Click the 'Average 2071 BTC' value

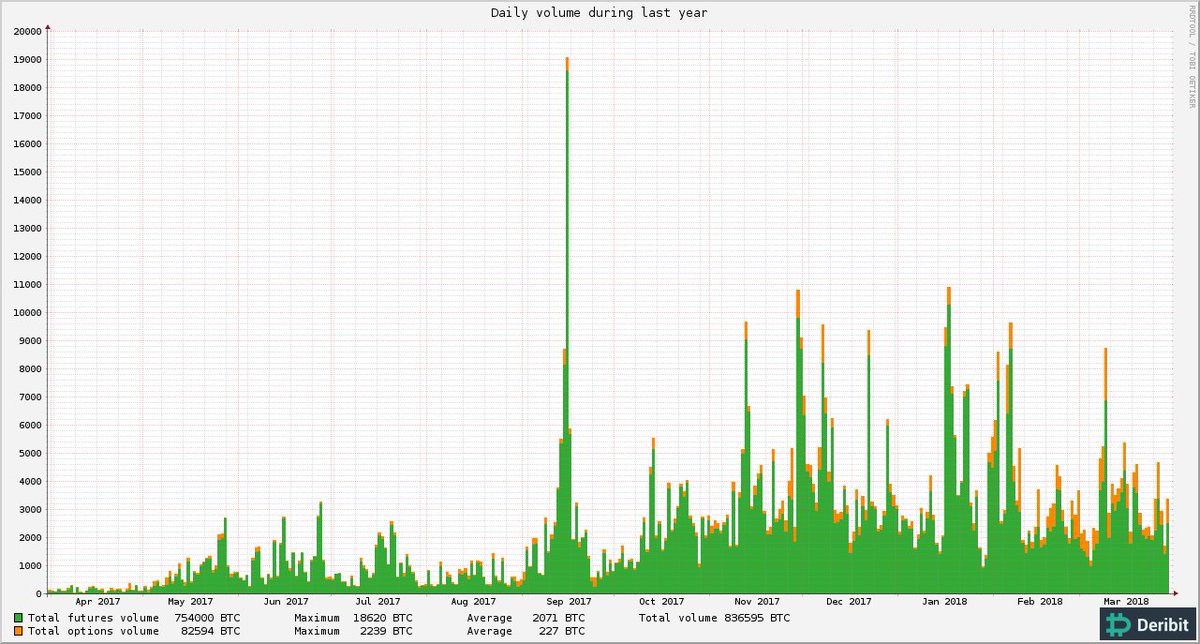tap(526, 618)
